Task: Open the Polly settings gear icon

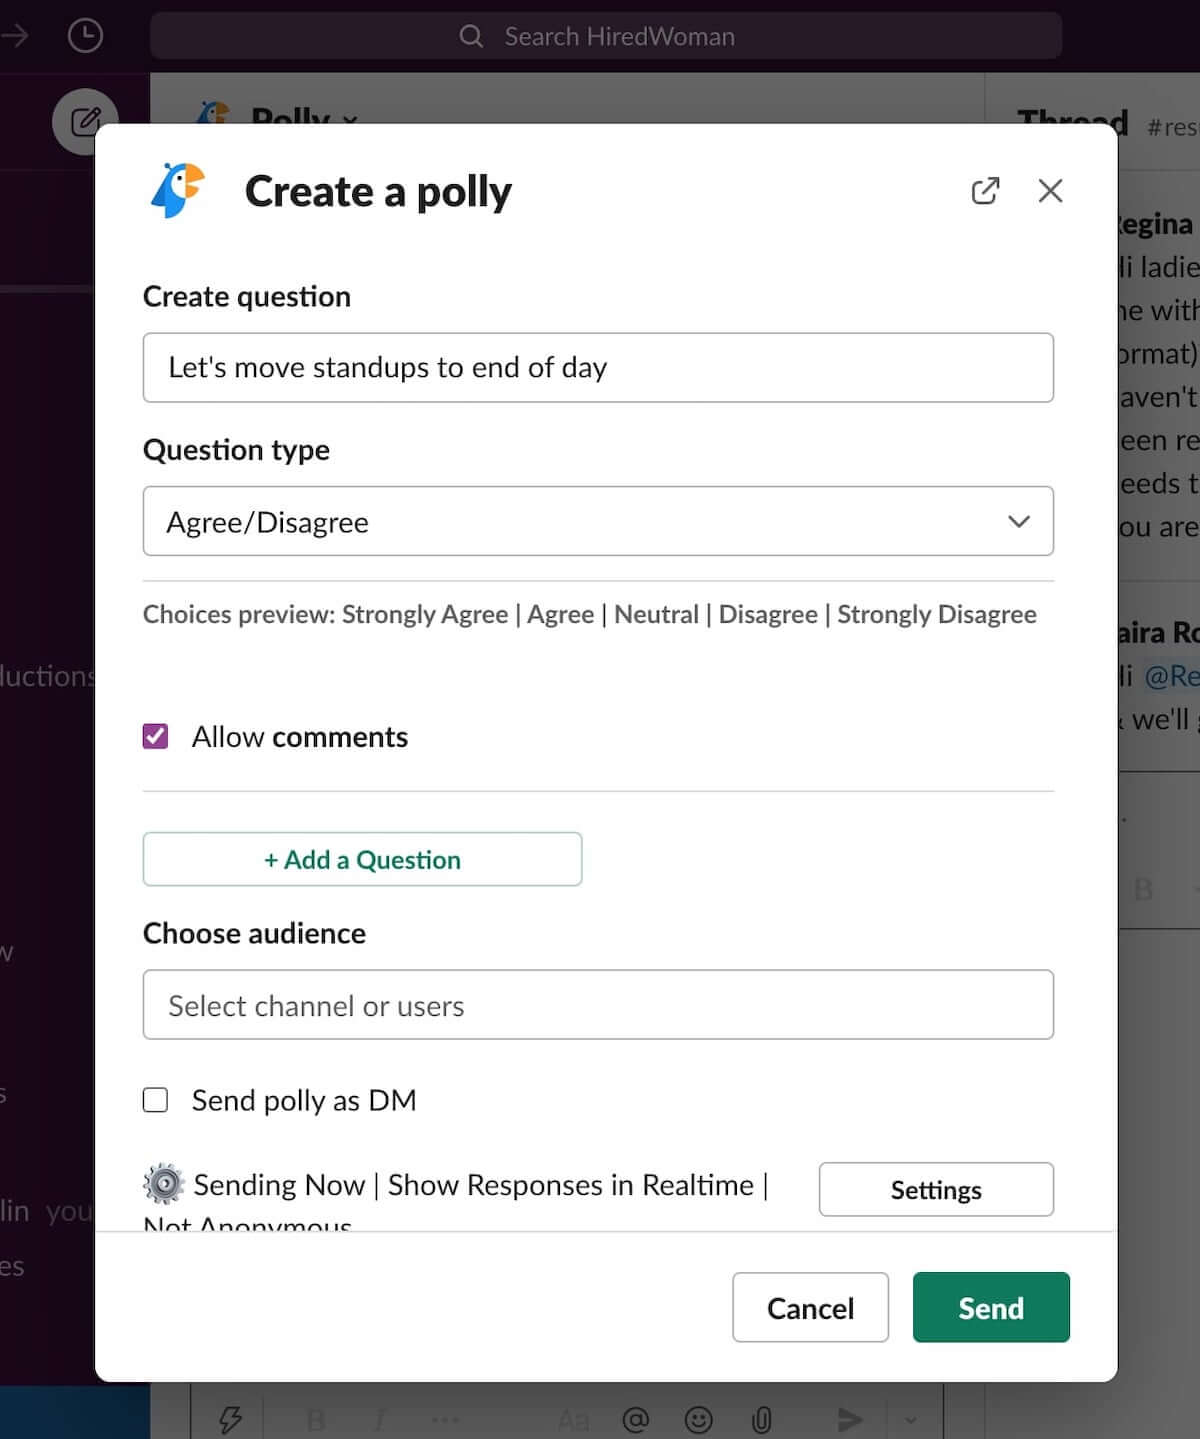Action: 163,1184
